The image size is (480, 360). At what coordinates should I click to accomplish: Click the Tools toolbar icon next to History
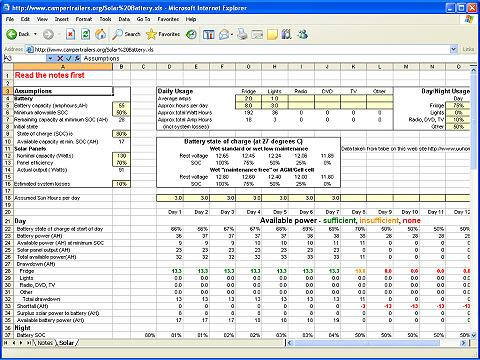coord(209,34)
